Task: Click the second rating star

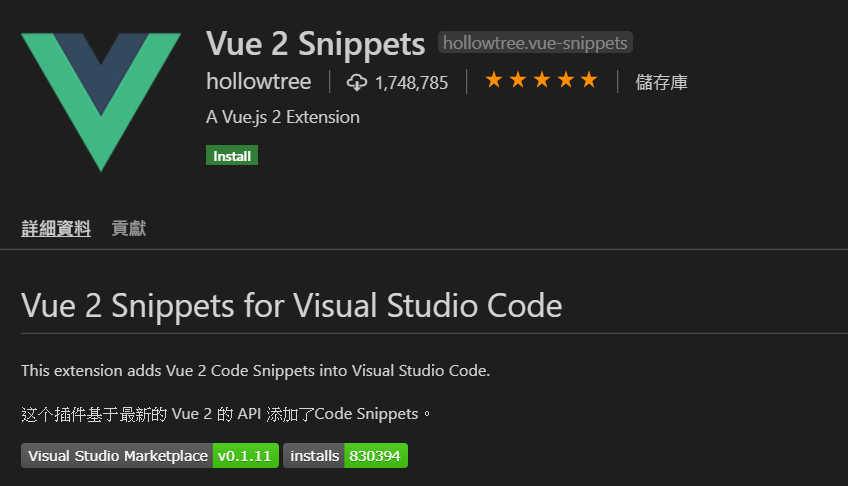Action: [518, 81]
